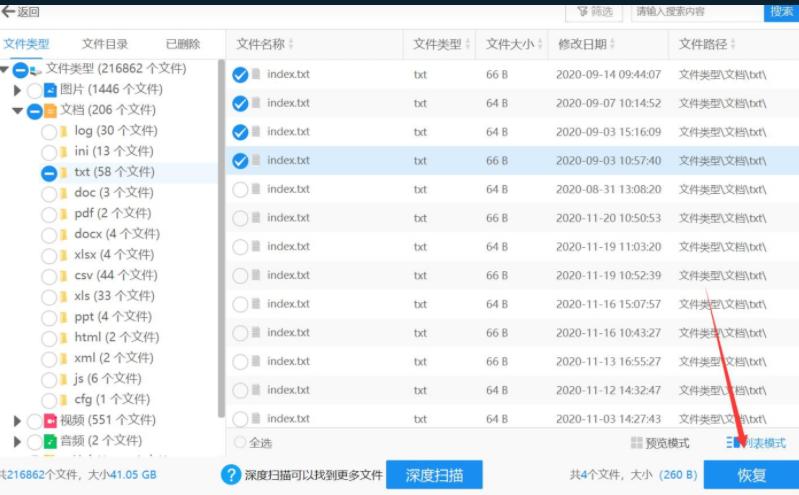The height and width of the screenshot is (495, 799).
Task: Expand the pictures tree node
Action: pyautogui.click(x=17, y=90)
